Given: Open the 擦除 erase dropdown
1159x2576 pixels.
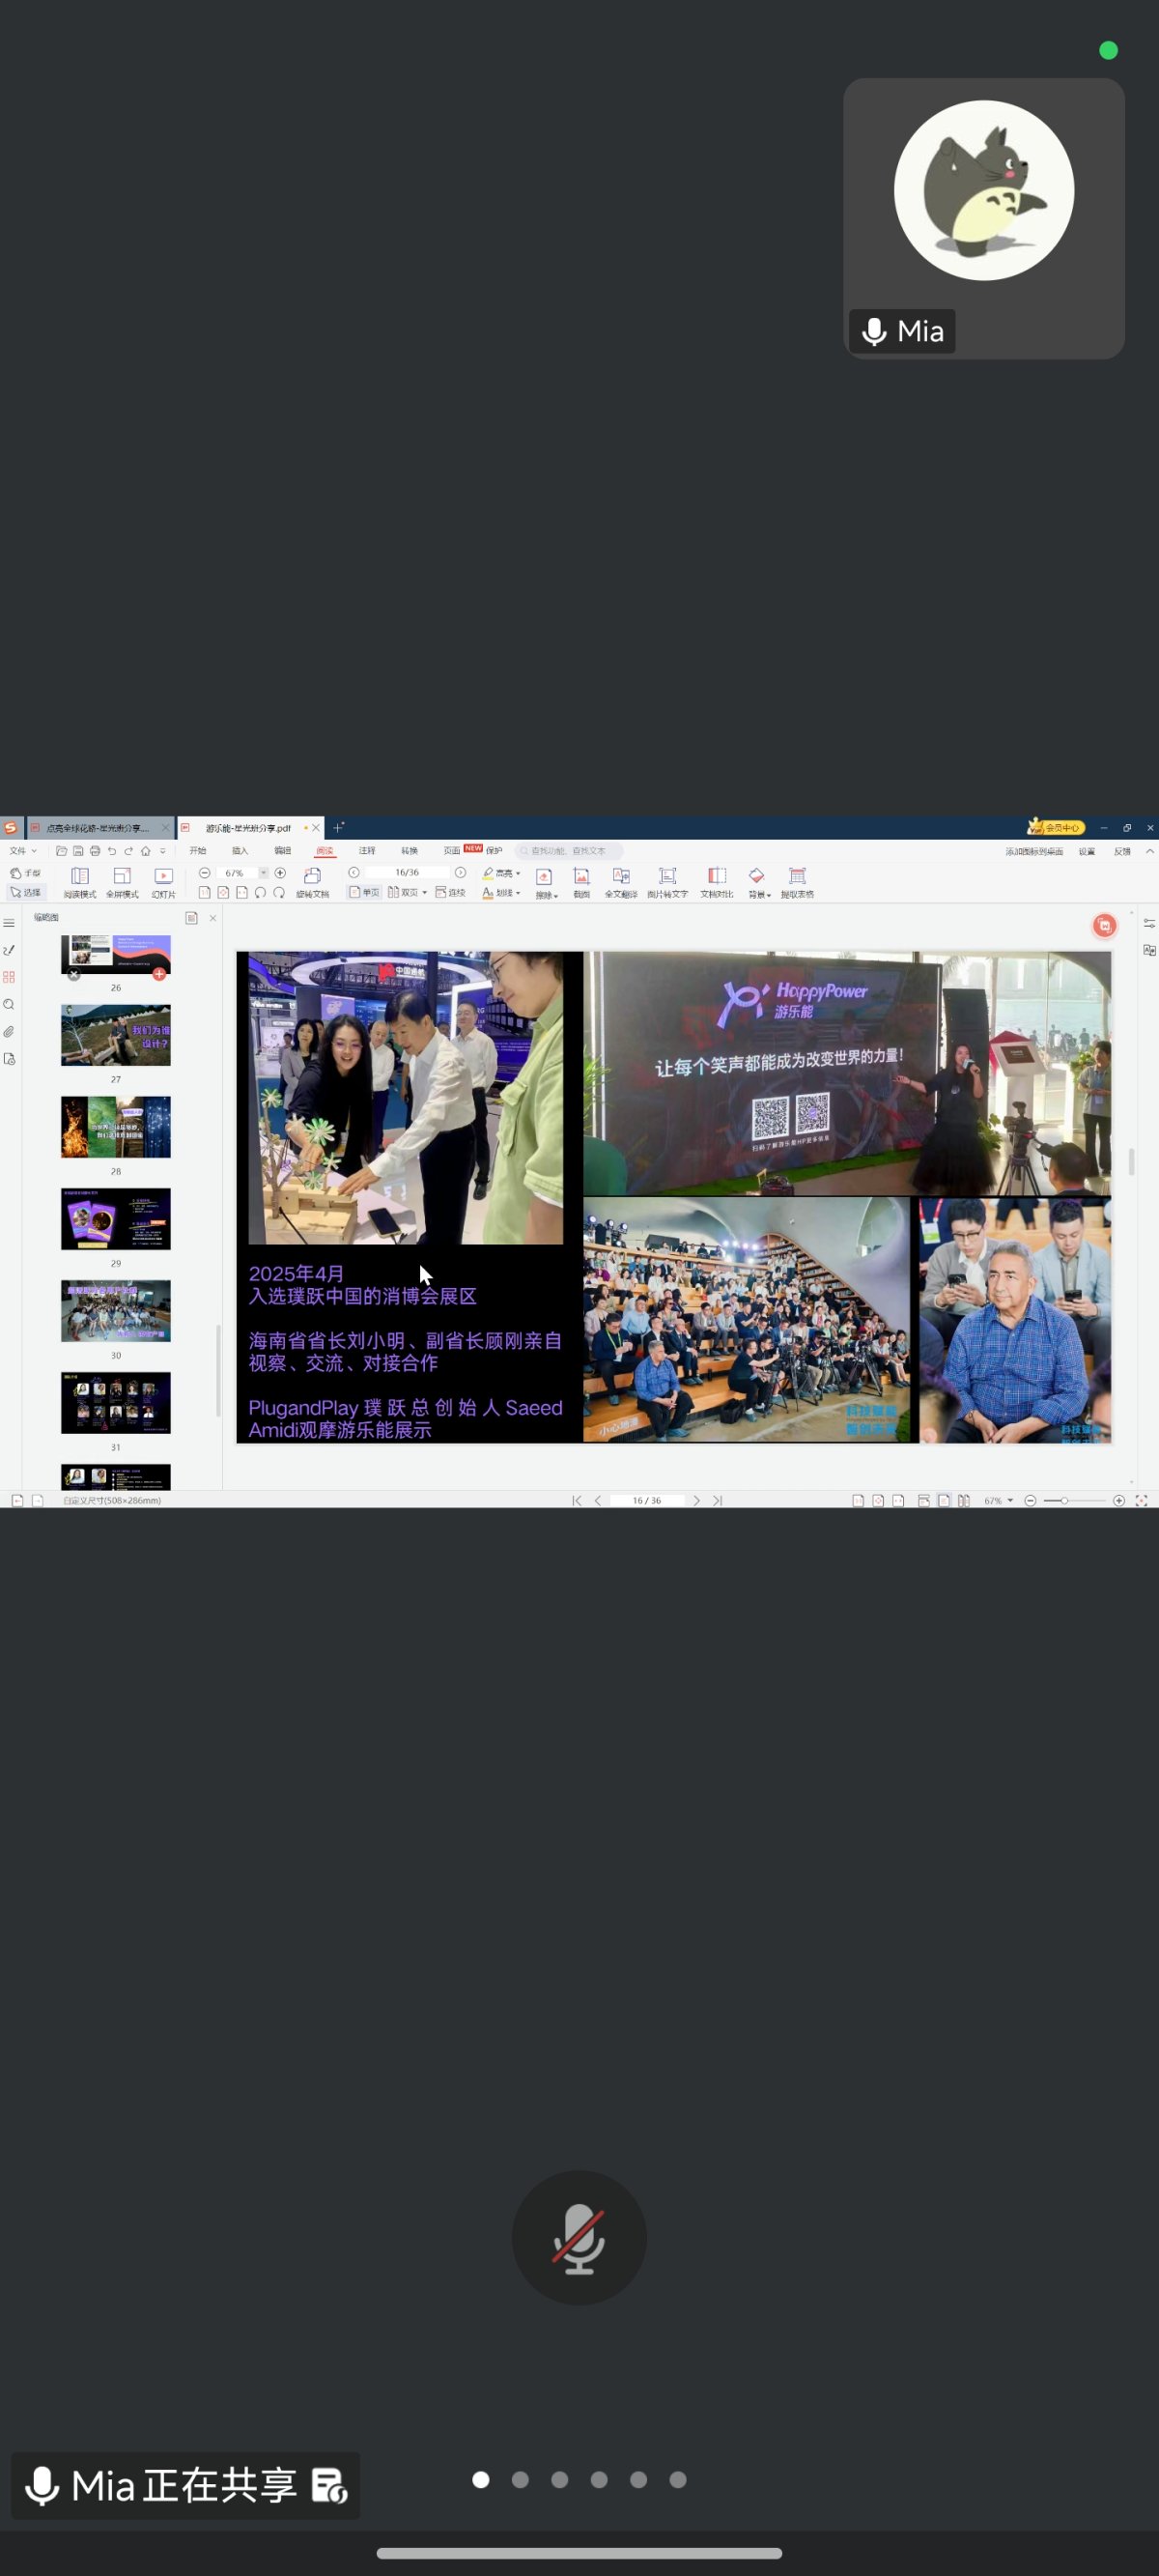Looking at the screenshot, I should click(x=546, y=882).
